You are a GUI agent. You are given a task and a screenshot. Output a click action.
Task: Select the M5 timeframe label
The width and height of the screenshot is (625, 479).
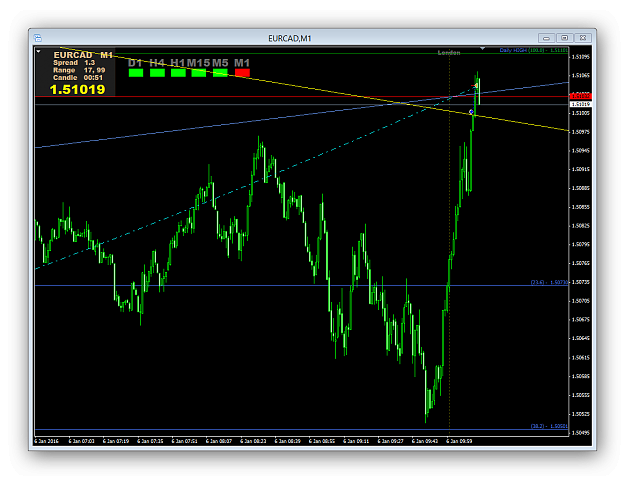(x=220, y=63)
